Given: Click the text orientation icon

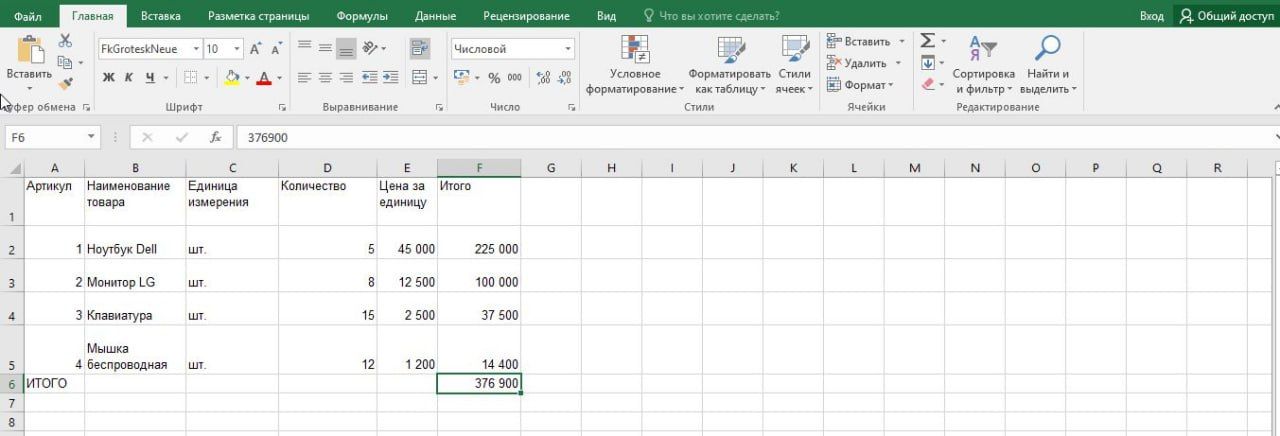Looking at the screenshot, I should coord(372,48).
